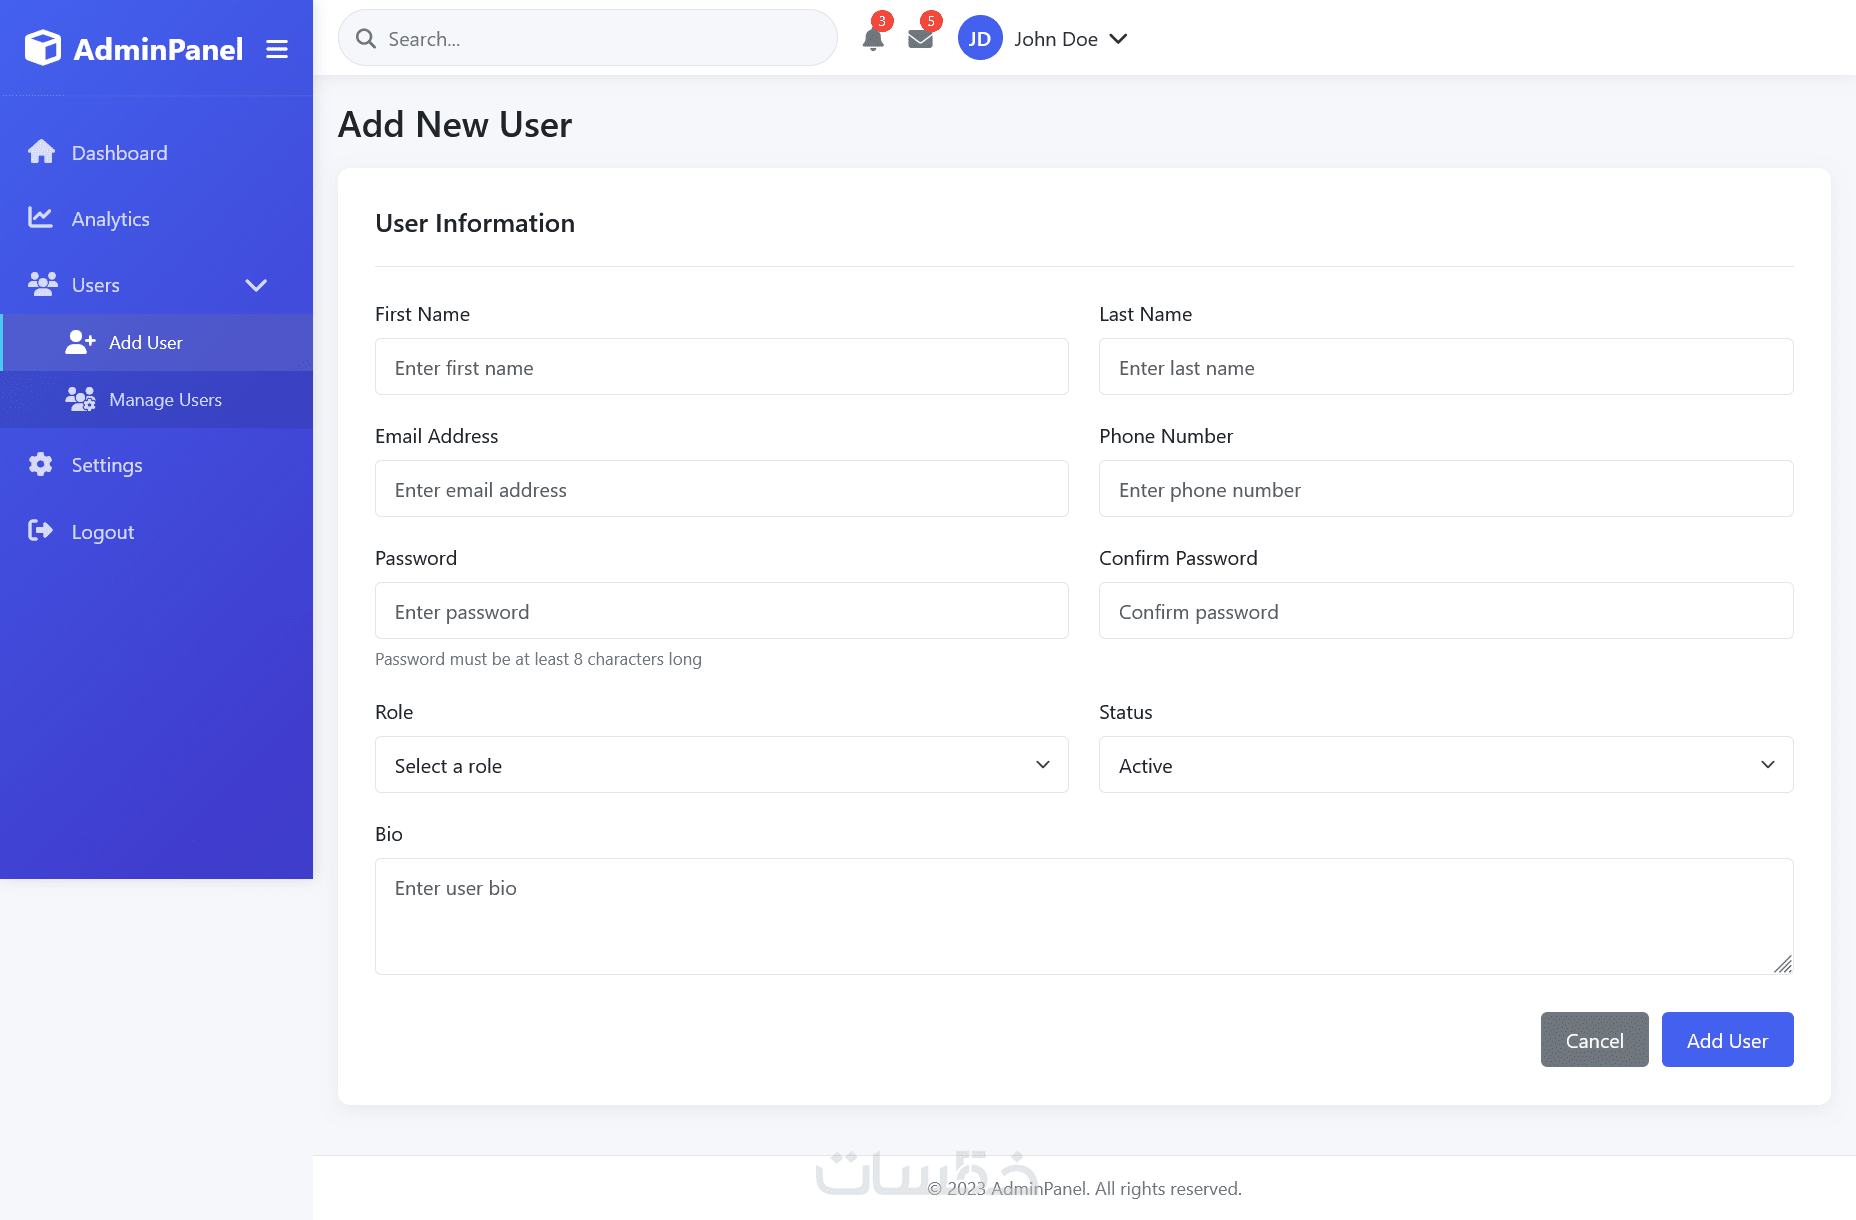
Task: Click the Dashboard home icon
Action: [41, 152]
